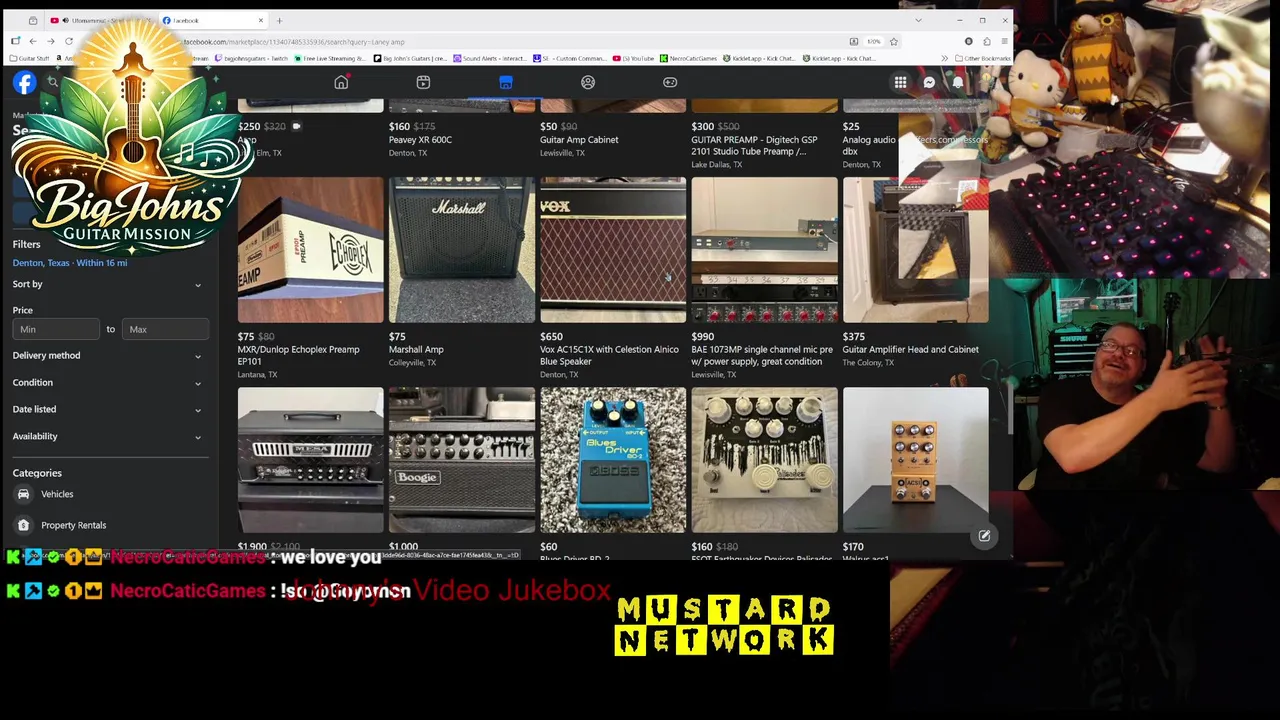The image size is (1280, 720).
Task: Open the Property Rentals category link
Action: coord(73,525)
